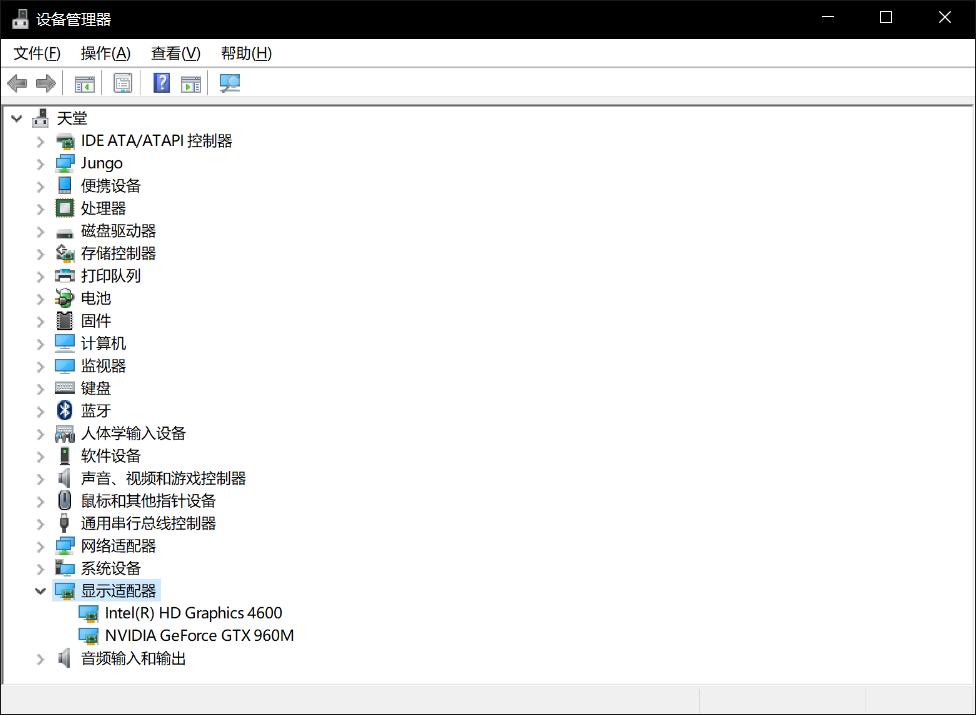Collapse the 天堂 root node
The width and height of the screenshot is (976, 715).
pyautogui.click(x=17, y=118)
